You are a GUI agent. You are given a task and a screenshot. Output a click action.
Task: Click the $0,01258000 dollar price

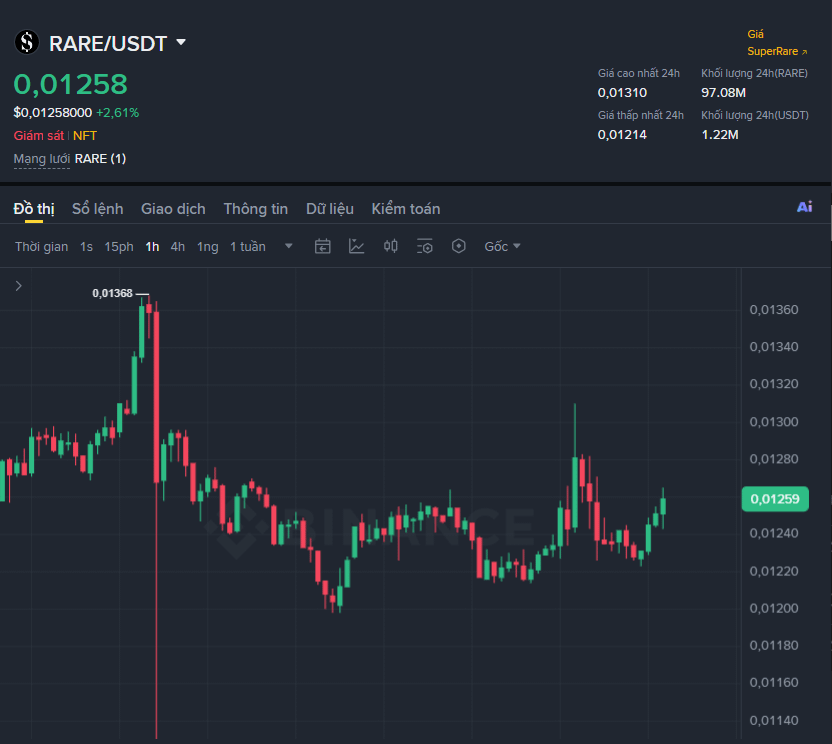[53, 113]
